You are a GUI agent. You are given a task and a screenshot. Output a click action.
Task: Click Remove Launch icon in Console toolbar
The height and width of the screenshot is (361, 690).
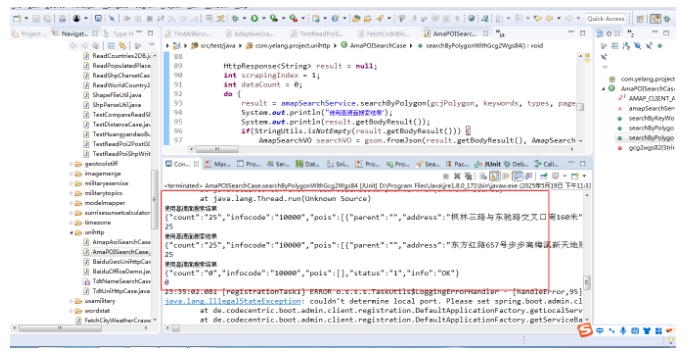point(457,176)
